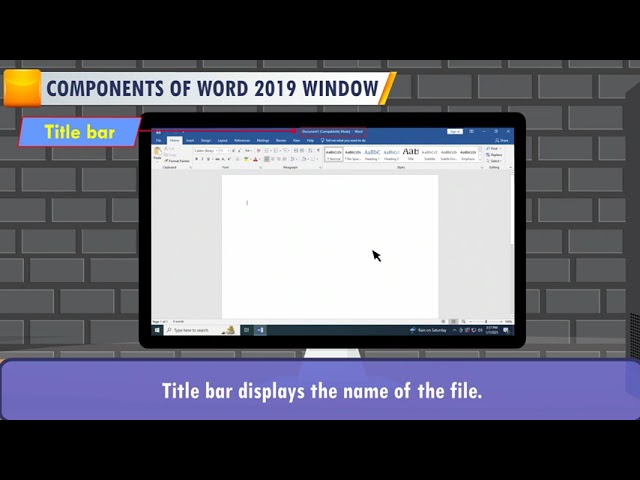Viewport: 640px width, 480px height.
Task: Click the taskbar search box
Action: [200, 330]
